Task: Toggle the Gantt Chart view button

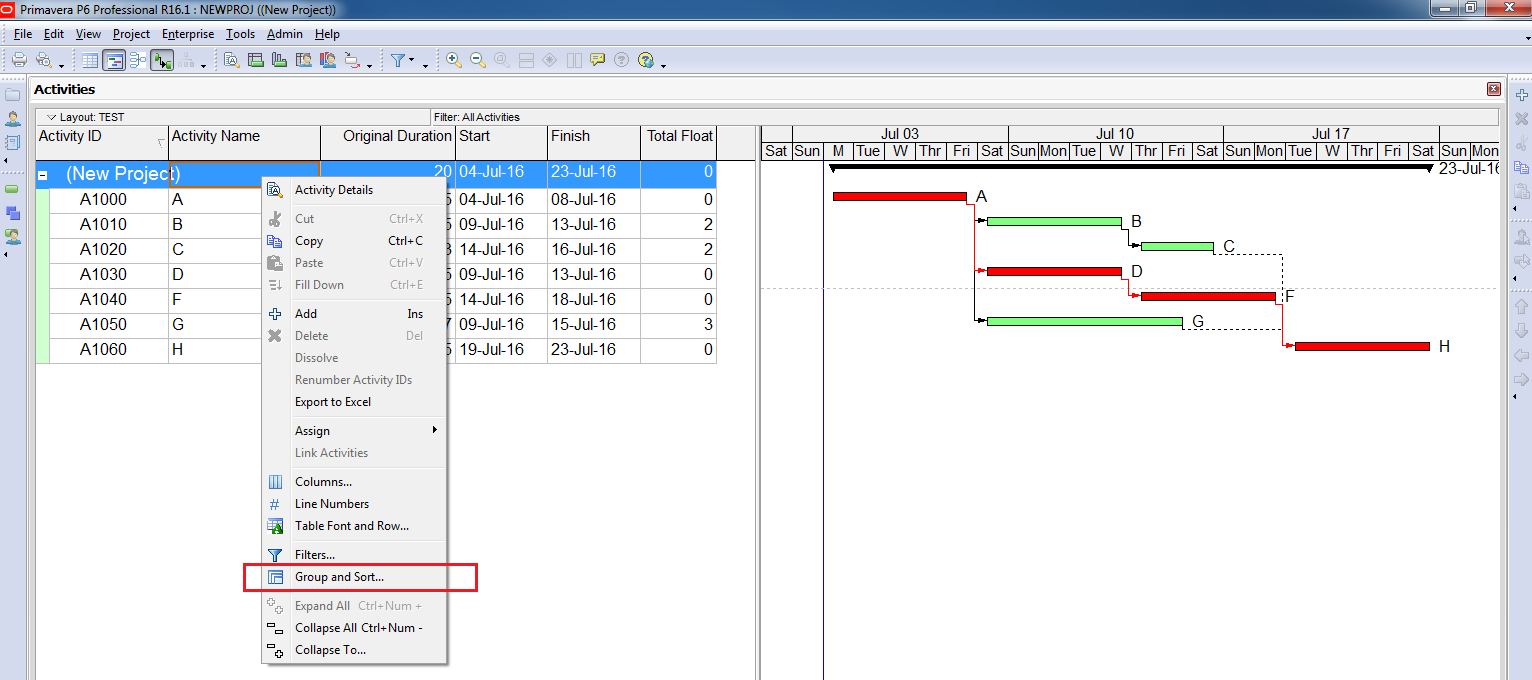Action: (114, 60)
